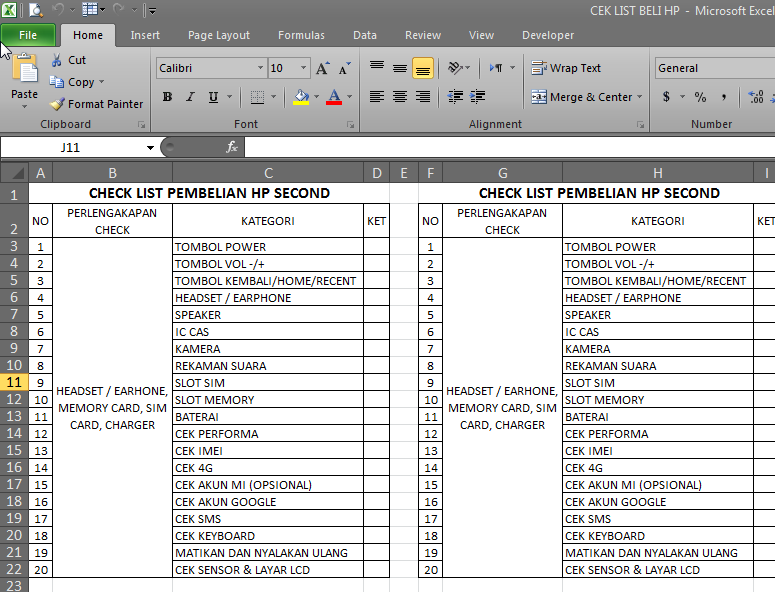Select left table cell TOMBOL POWER
The image size is (775, 592).
(268, 247)
